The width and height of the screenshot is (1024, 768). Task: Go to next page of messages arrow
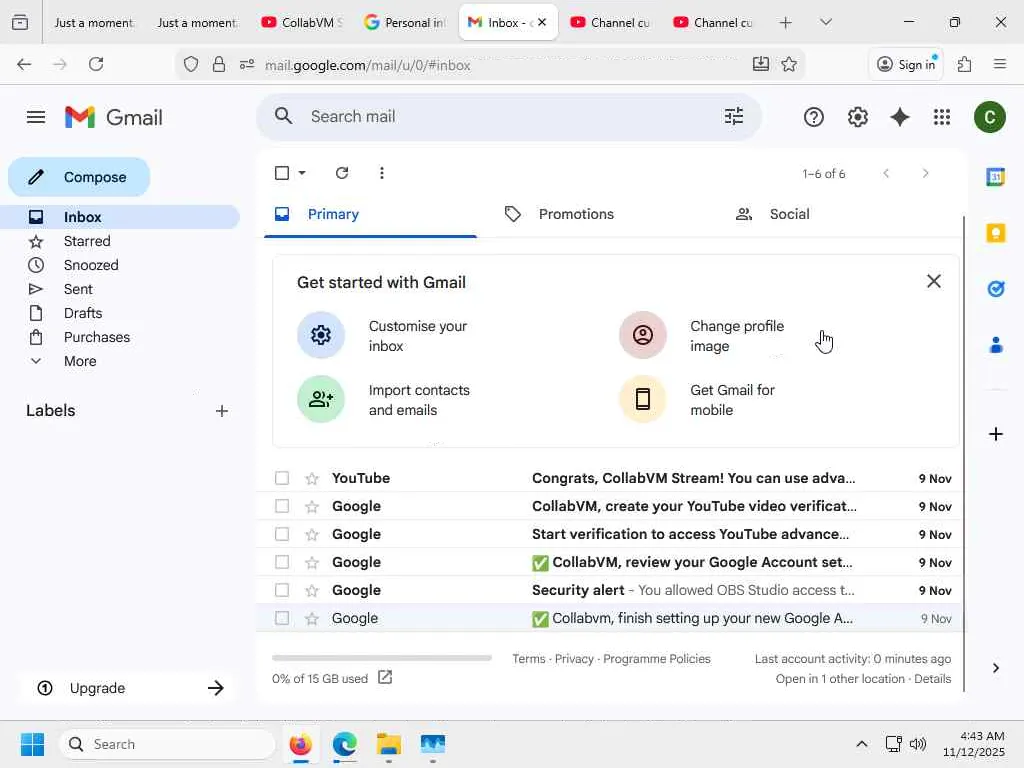(925, 173)
